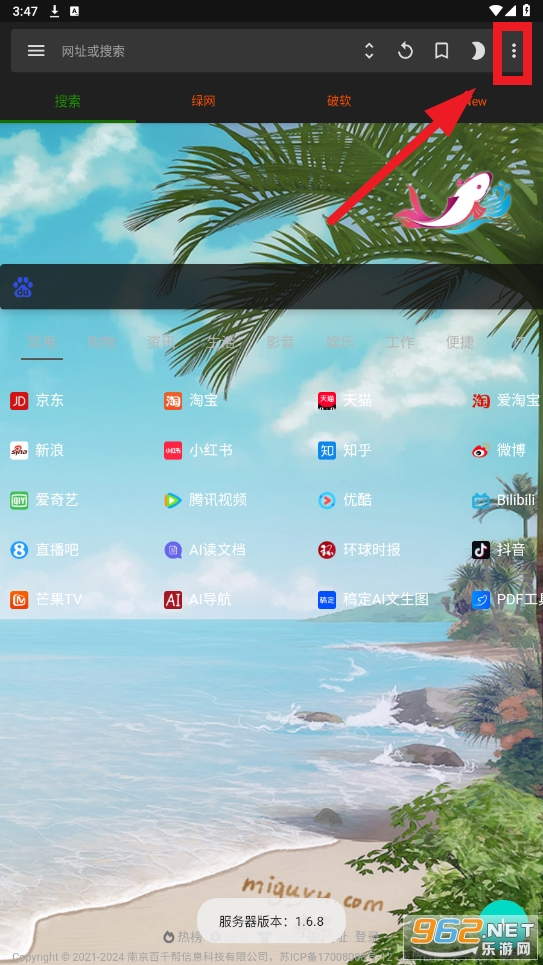Image resolution: width=543 pixels, height=965 pixels.
Task: Open the hamburger menu in address bar
Action: [36, 51]
